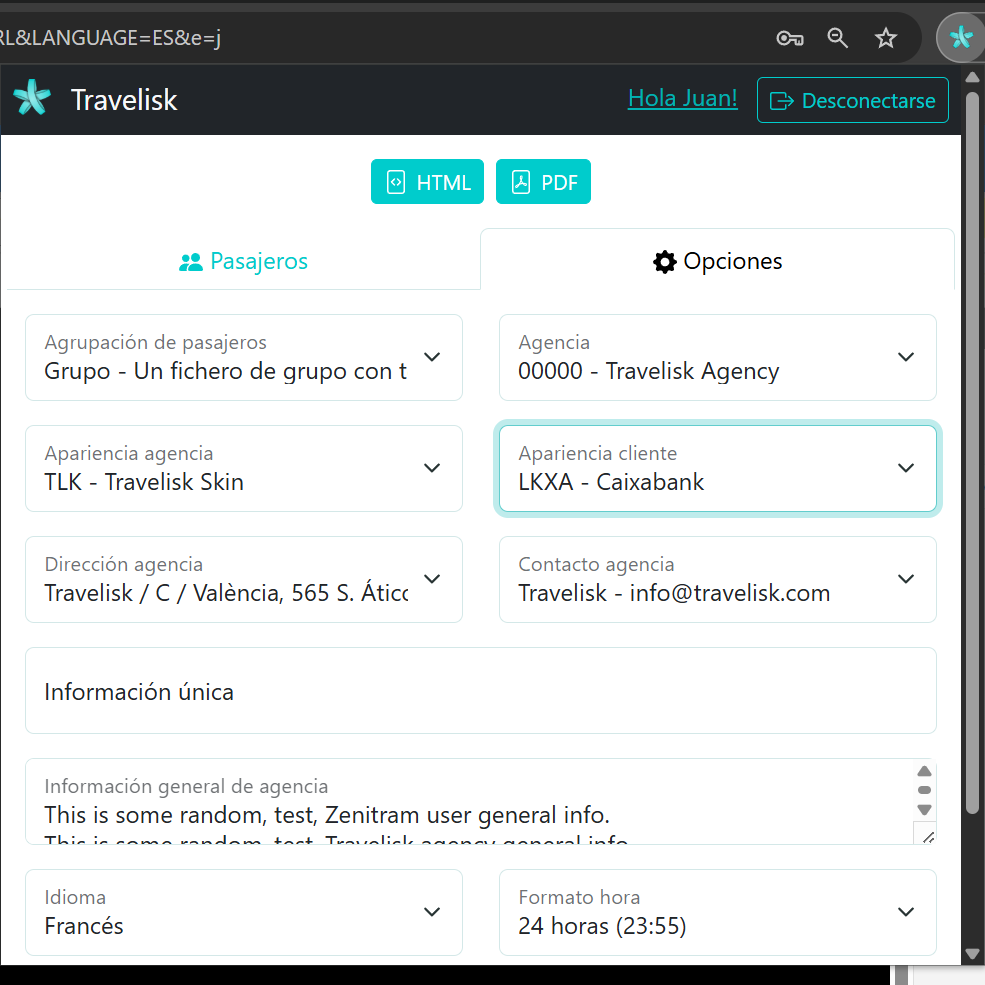This screenshot has width=985, height=985.
Task: Click the page vertical scrollbar thumb
Action: (972, 453)
